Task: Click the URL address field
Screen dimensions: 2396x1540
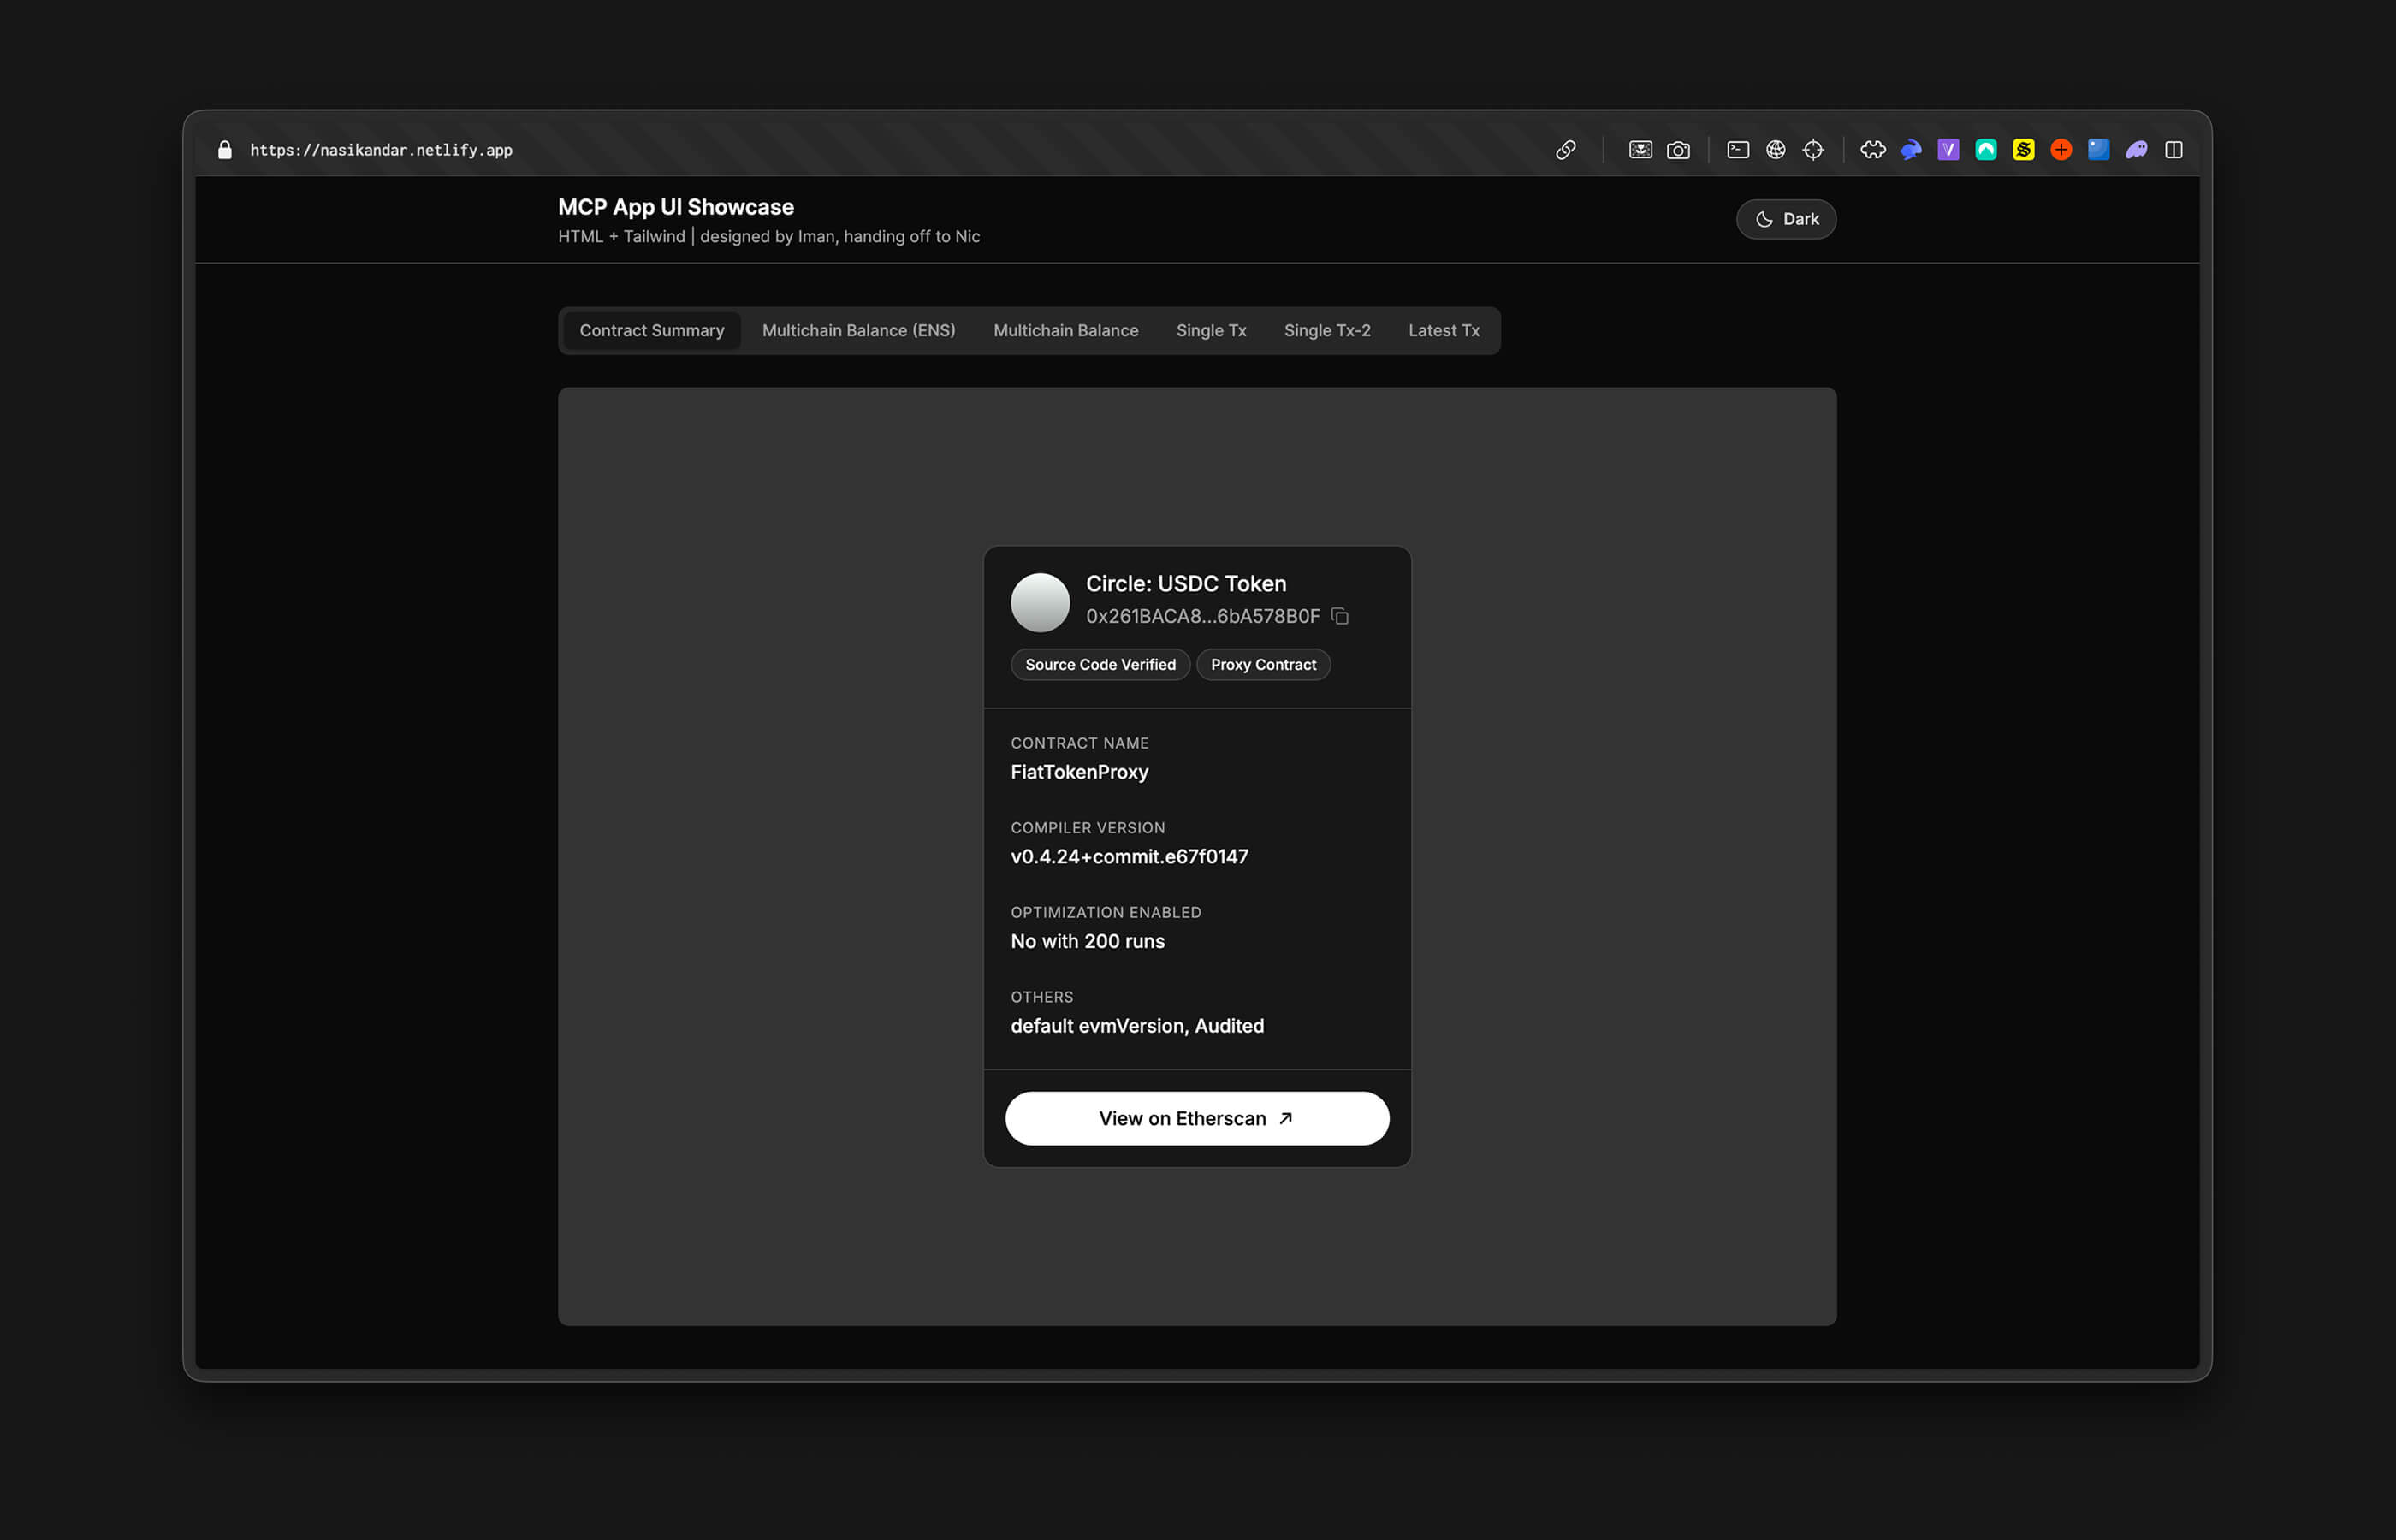Action: (x=381, y=150)
